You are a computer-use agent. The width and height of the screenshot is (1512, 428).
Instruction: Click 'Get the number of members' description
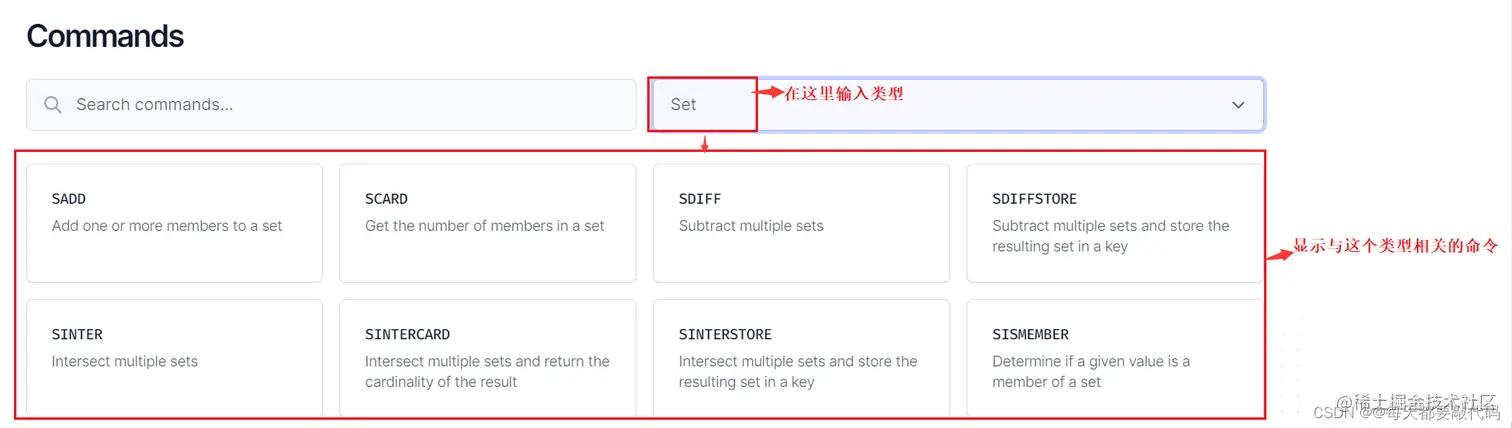pyautogui.click(x=485, y=226)
